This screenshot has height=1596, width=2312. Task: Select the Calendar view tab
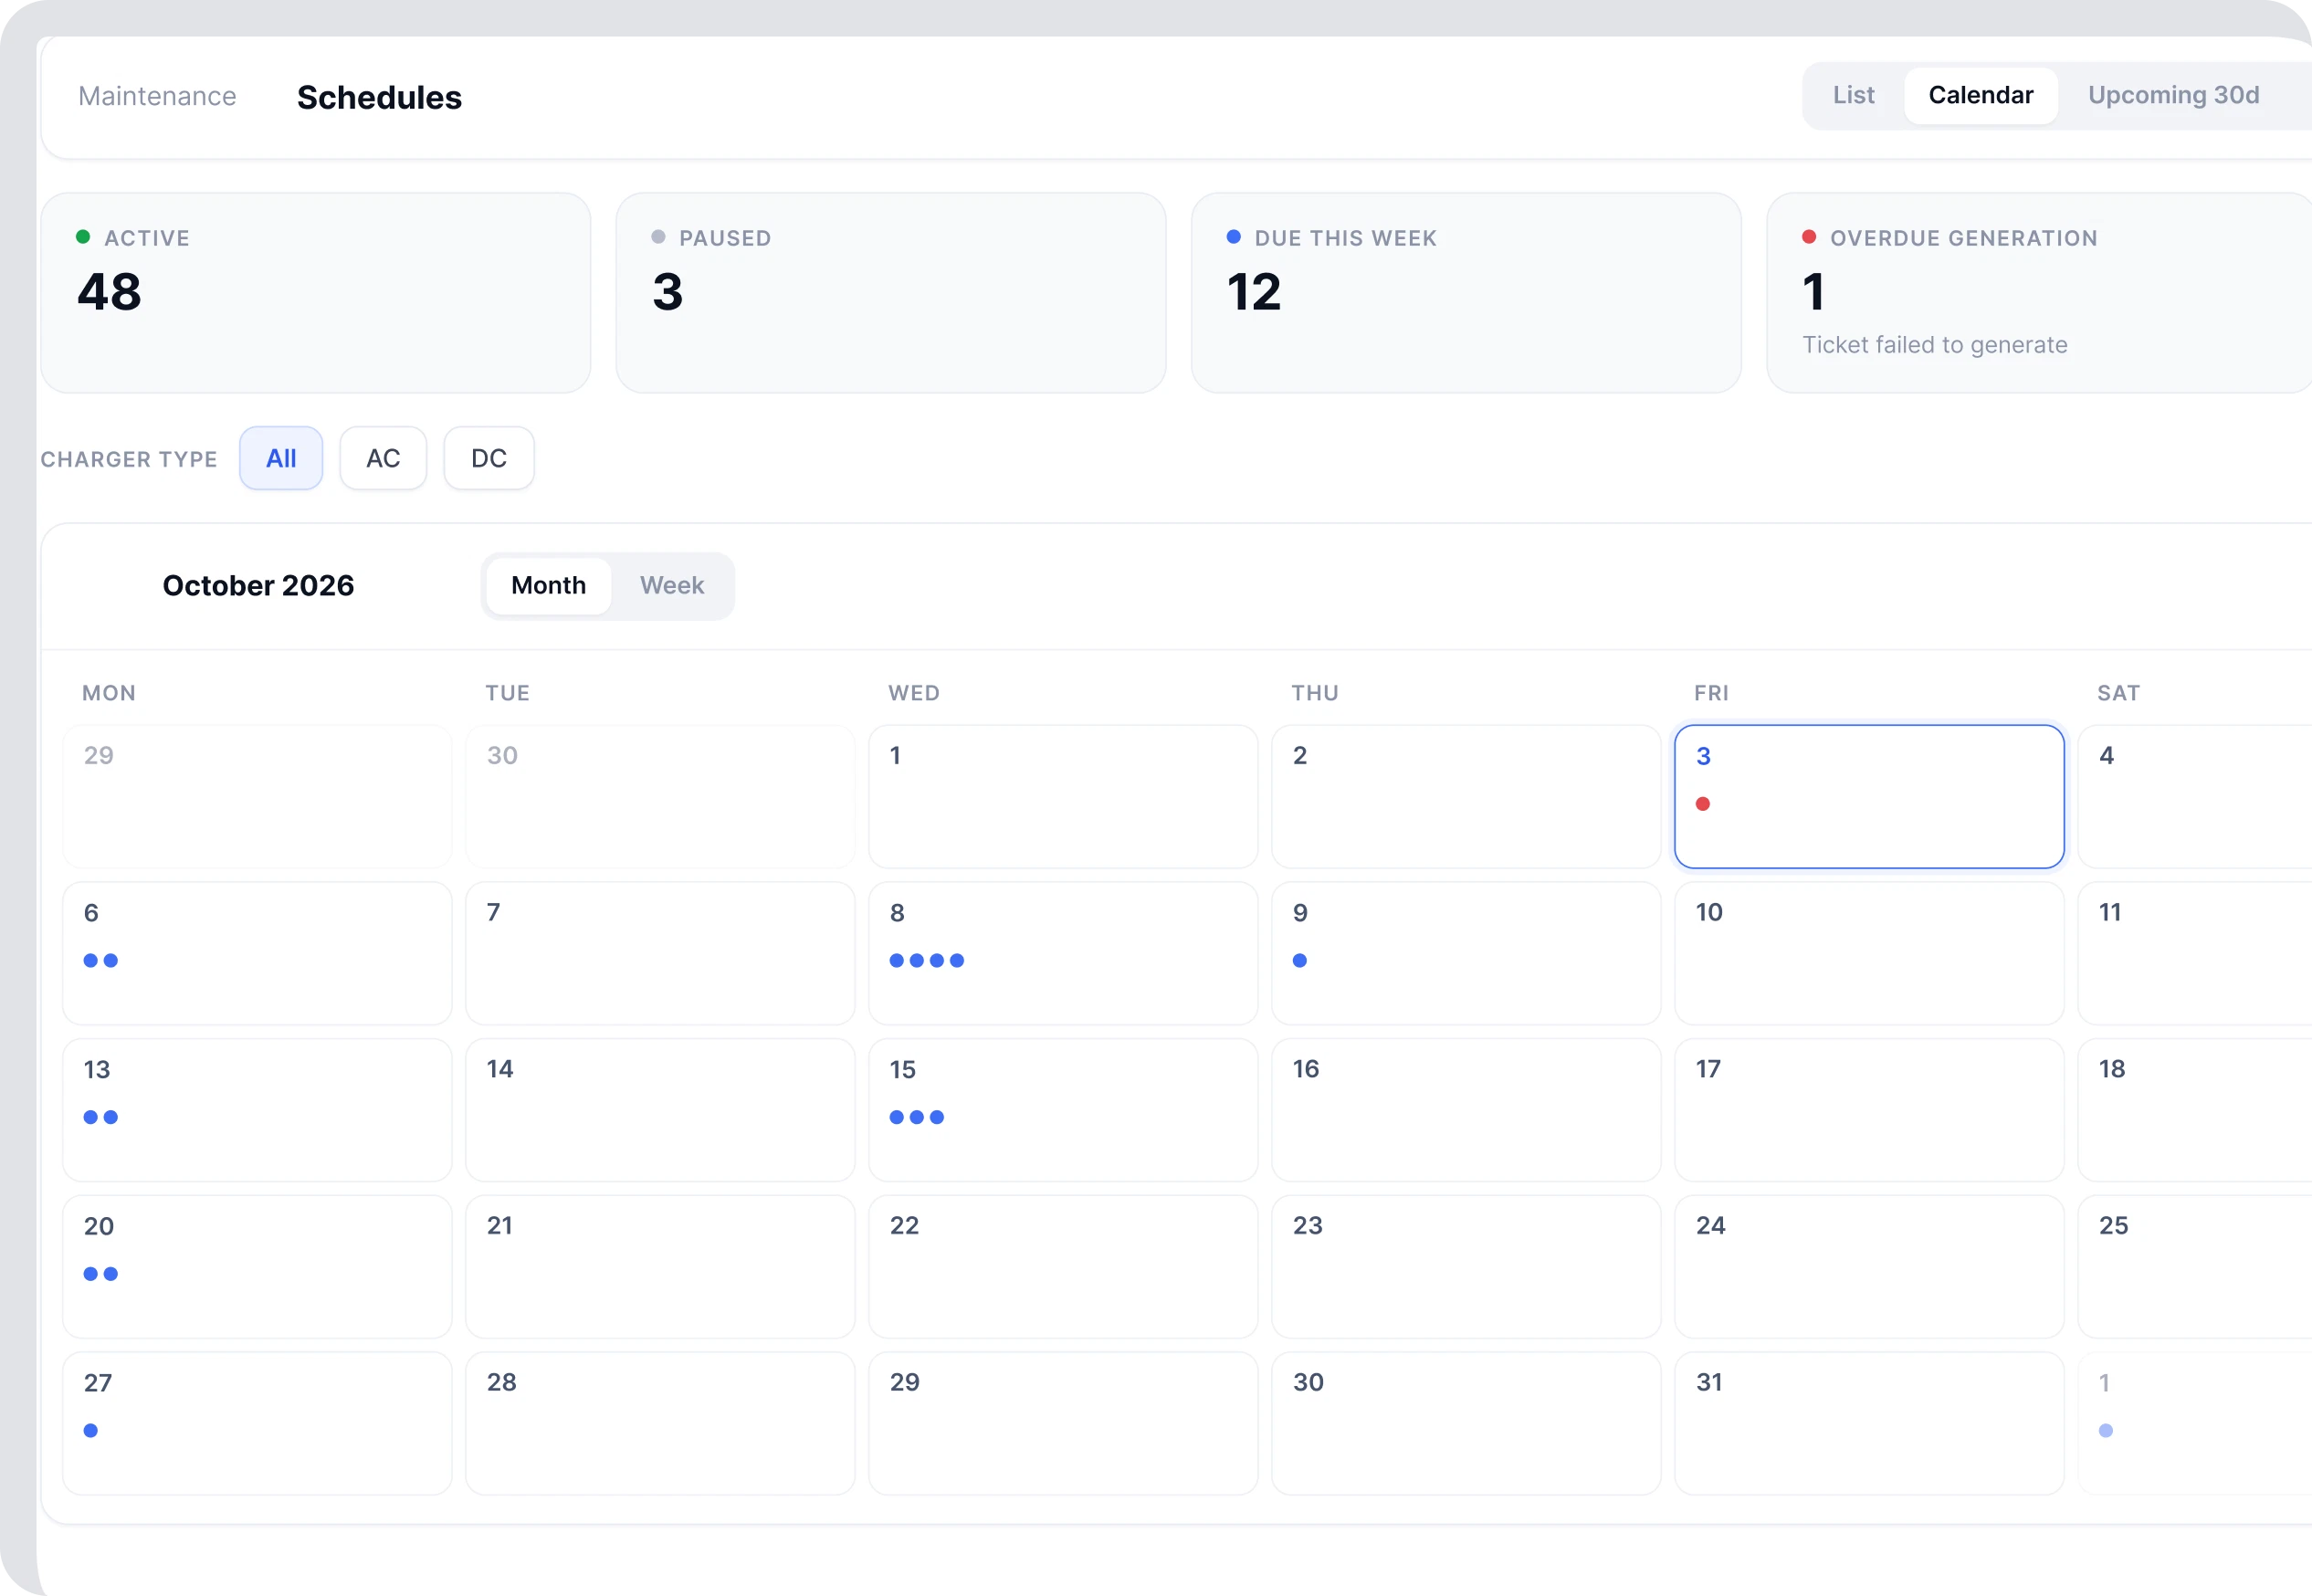1980,95
